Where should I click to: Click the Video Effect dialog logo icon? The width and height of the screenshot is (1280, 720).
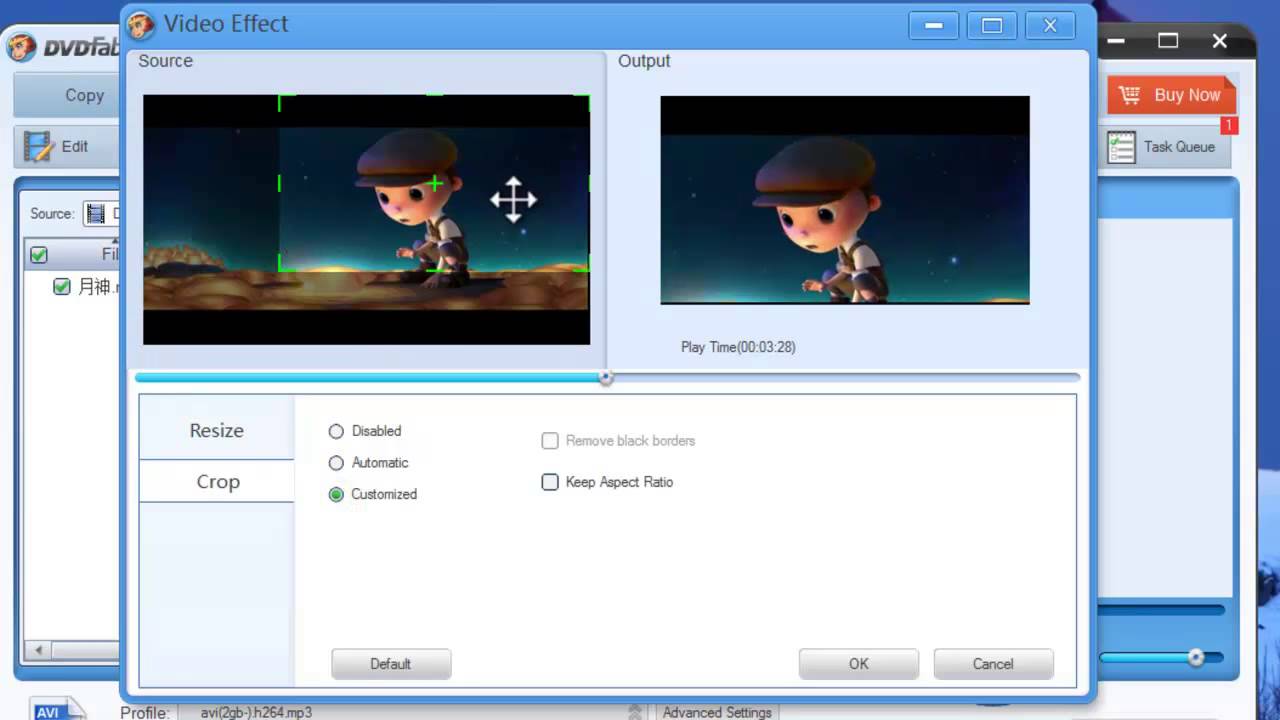[141, 24]
